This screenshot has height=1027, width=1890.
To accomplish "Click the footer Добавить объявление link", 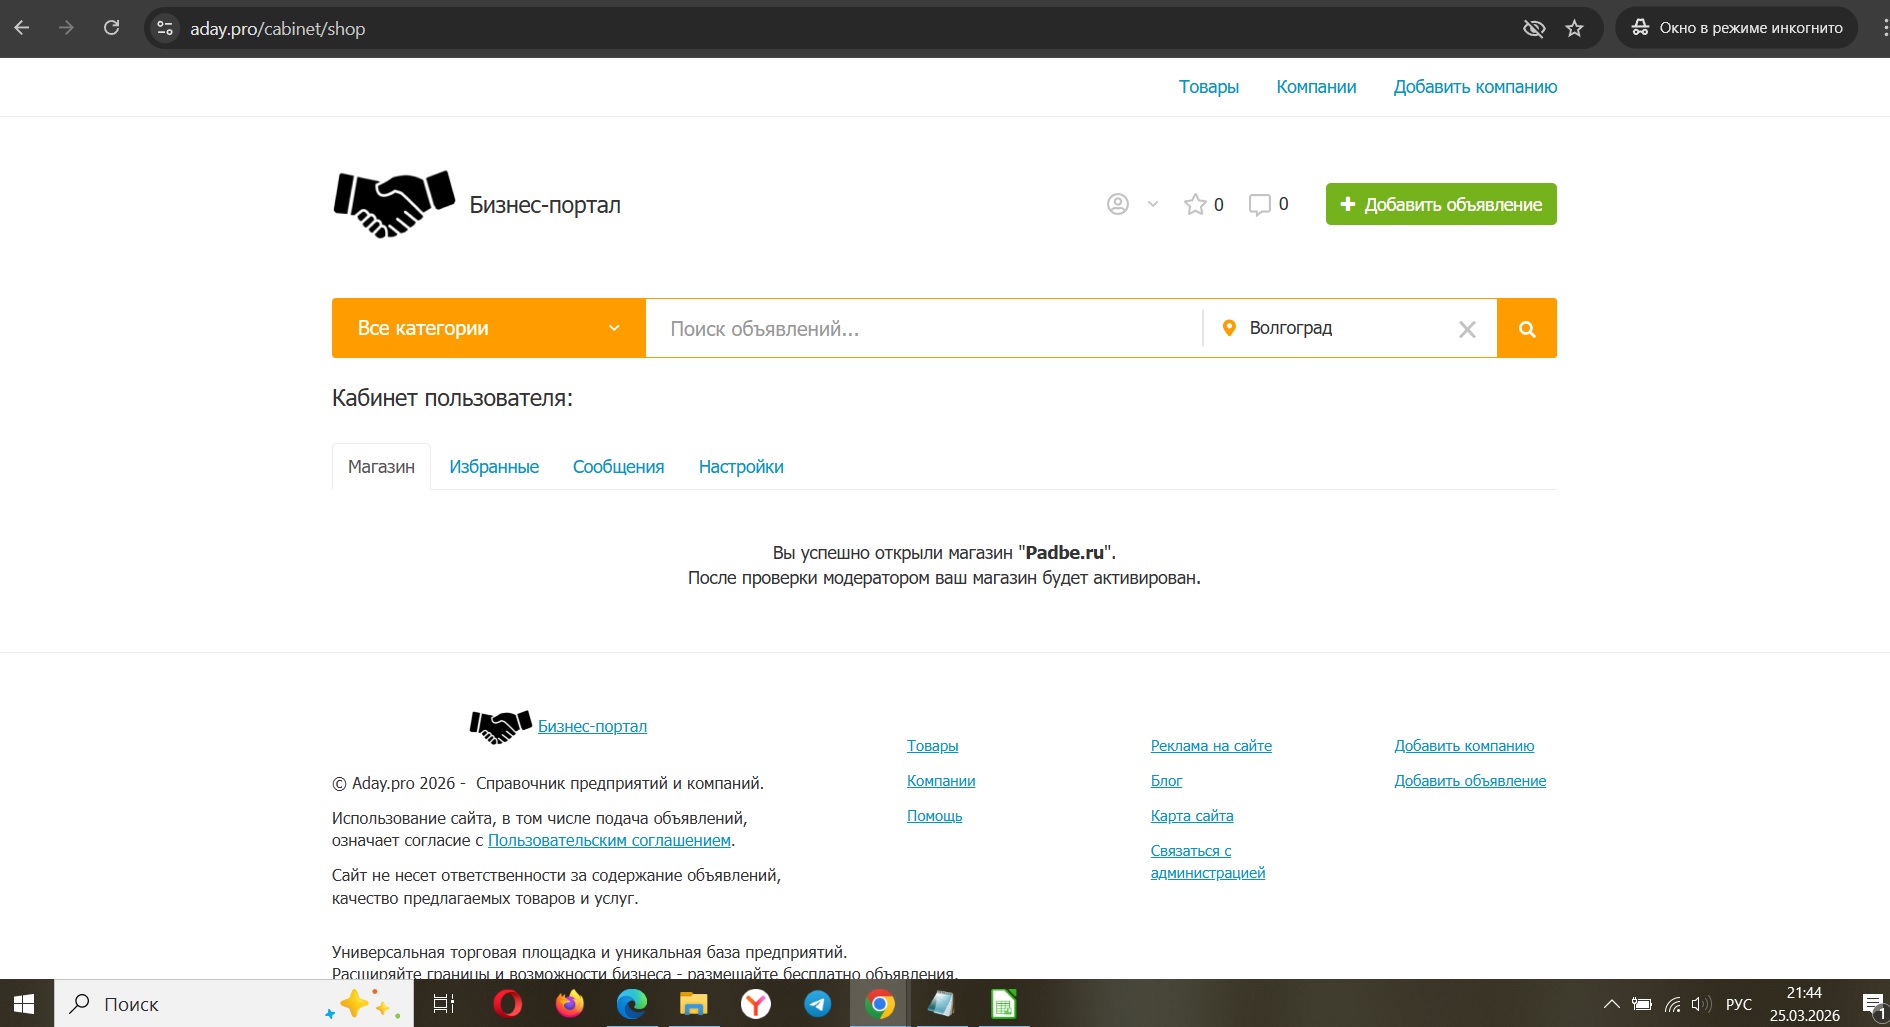I will [x=1470, y=781].
